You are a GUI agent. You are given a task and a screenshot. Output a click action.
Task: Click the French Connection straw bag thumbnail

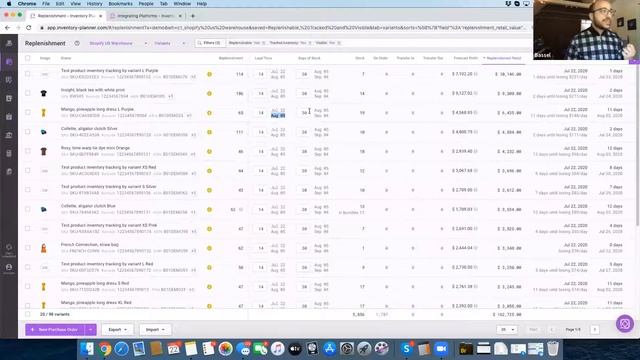click(x=44, y=248)
